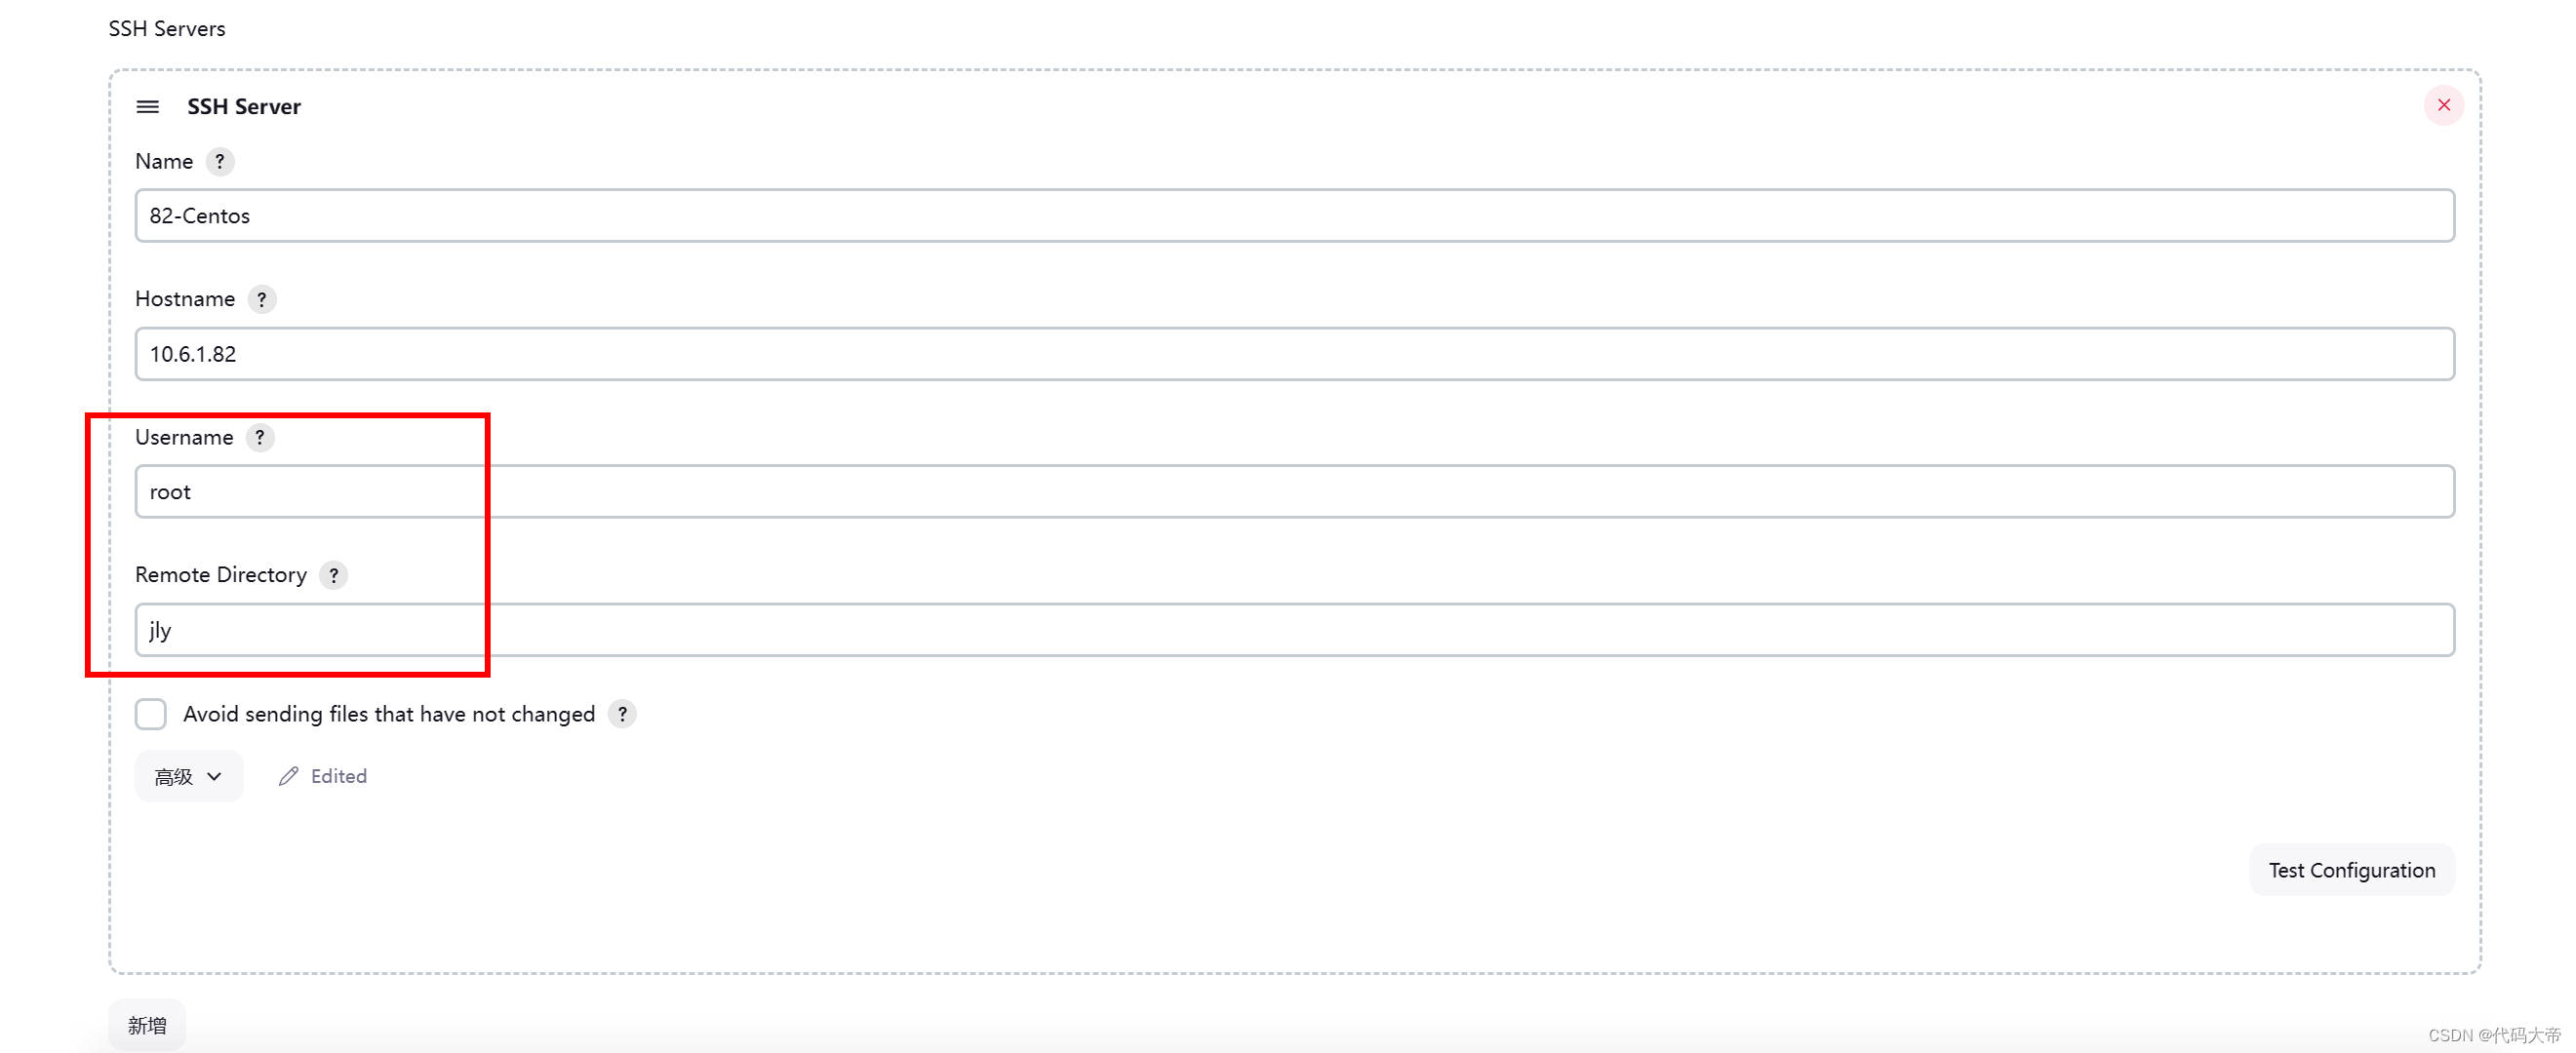Open advanced settings via 高级 dropdown
This screenshot has height=1053, width=2576.
click(184, 774)
